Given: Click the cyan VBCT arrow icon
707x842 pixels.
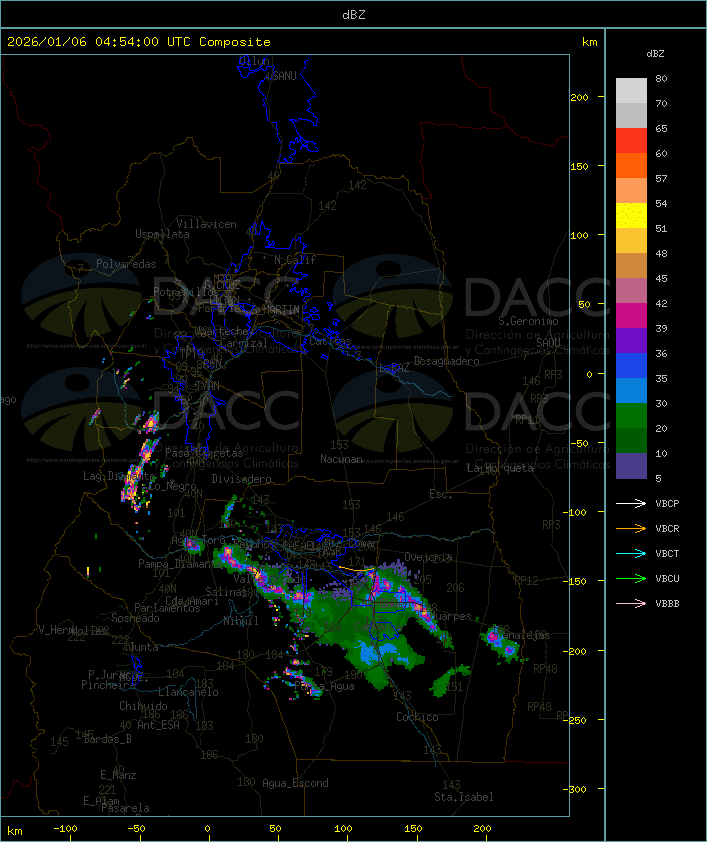Looking at the screenshot, I should click(631, 553).
